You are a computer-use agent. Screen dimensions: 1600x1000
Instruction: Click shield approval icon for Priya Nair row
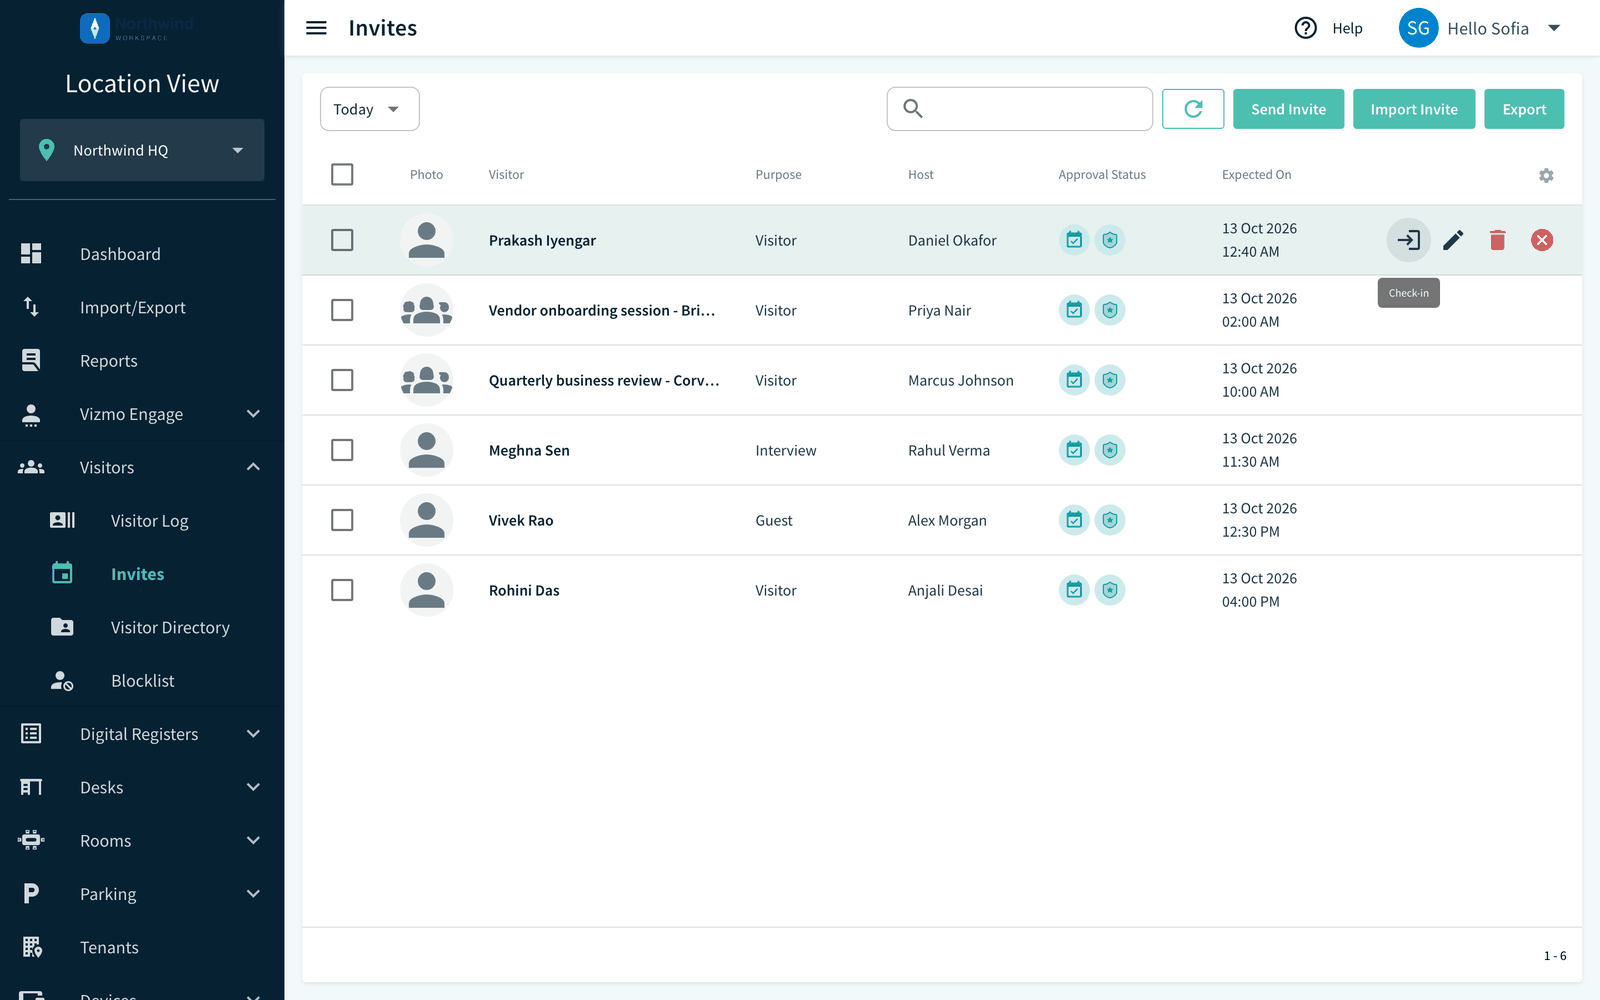coord(1110,310)
